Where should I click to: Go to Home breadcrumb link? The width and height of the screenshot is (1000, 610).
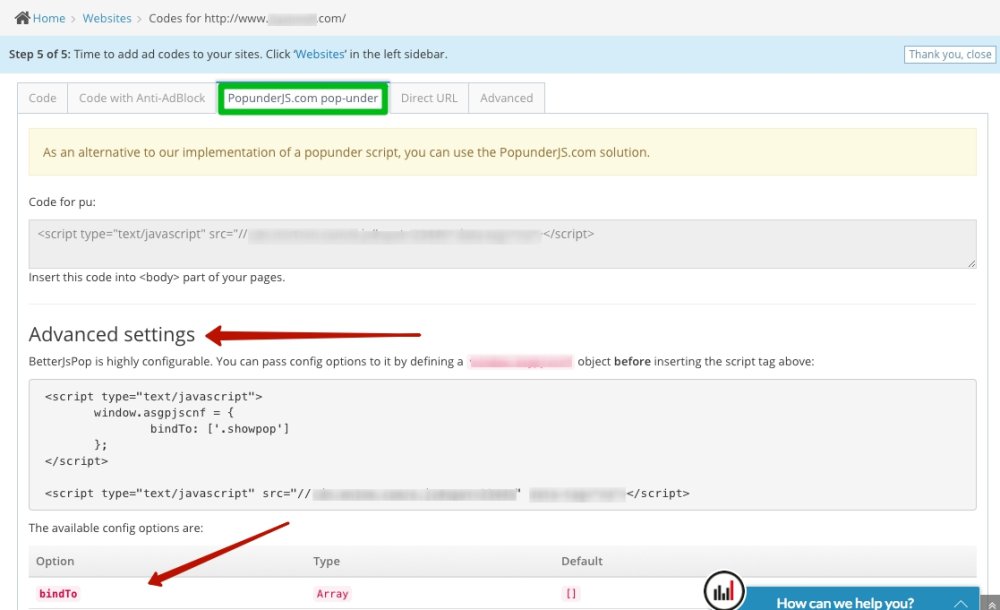(49, 19)
